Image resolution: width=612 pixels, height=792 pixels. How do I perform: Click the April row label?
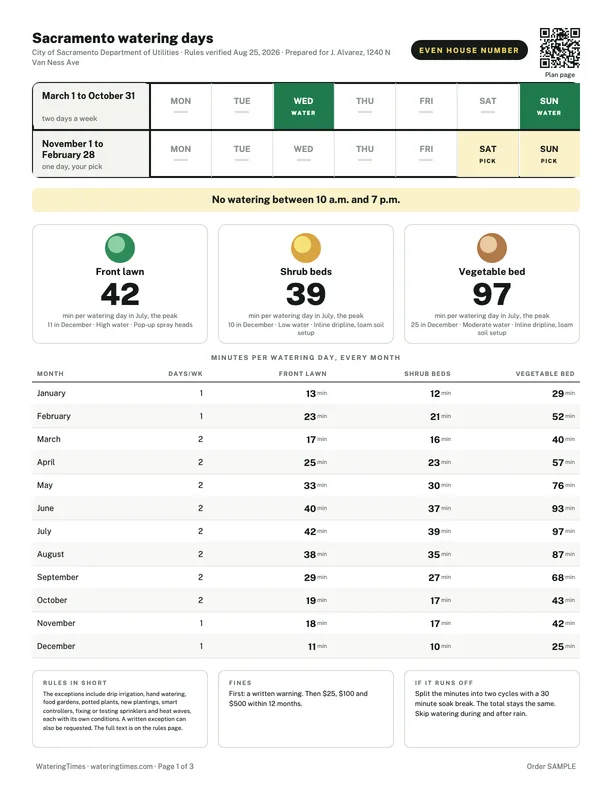tap(46, 462)
